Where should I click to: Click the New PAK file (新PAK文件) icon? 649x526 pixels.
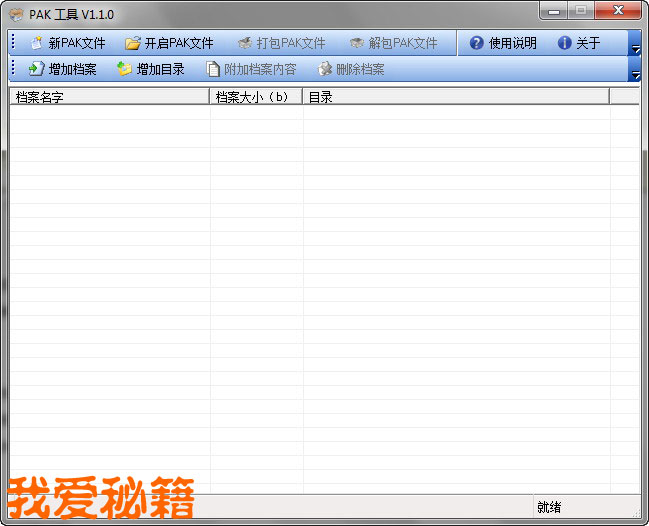37,43
